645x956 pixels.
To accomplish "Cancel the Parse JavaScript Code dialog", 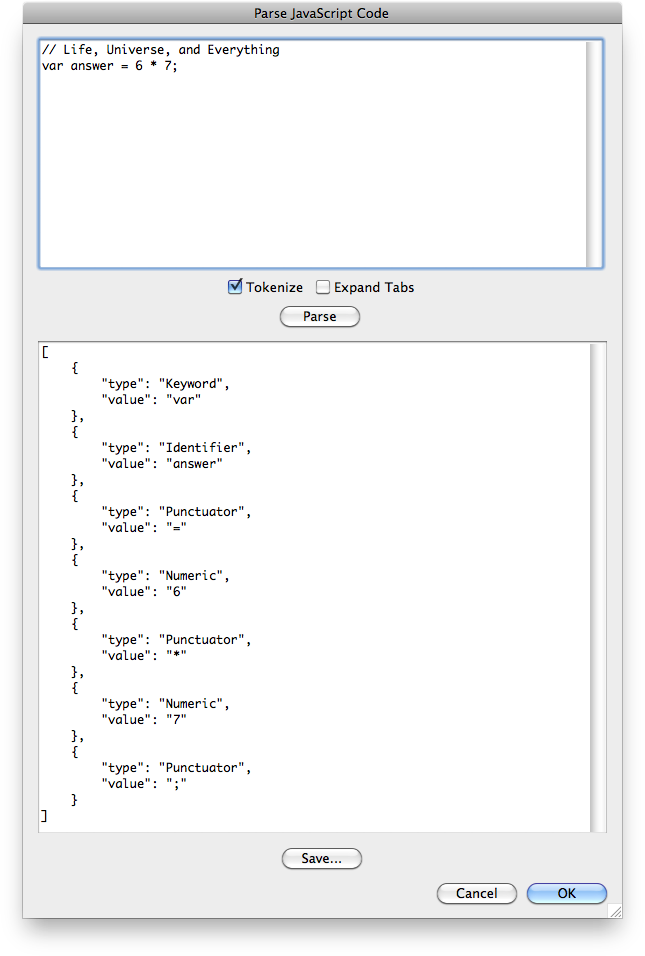I will [x=476, y=893].
